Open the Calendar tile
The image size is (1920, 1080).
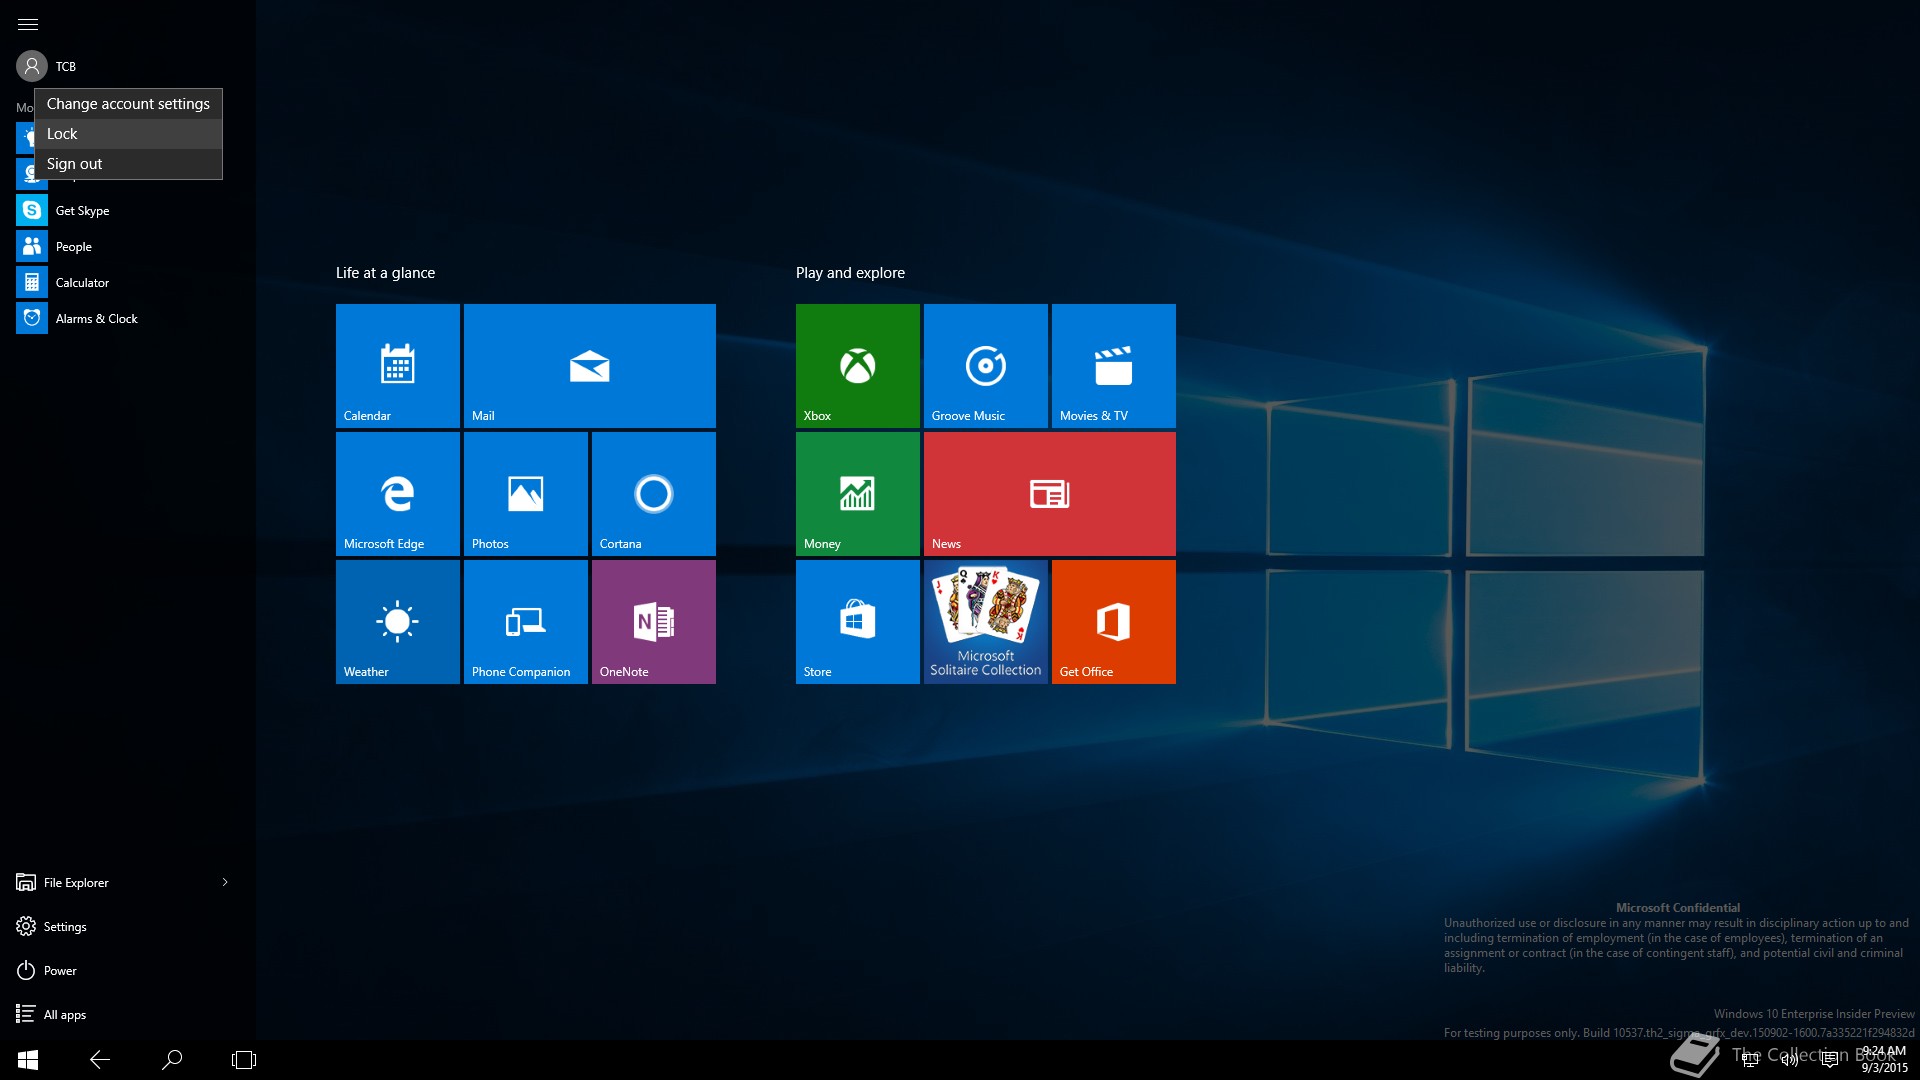(398, 366)
